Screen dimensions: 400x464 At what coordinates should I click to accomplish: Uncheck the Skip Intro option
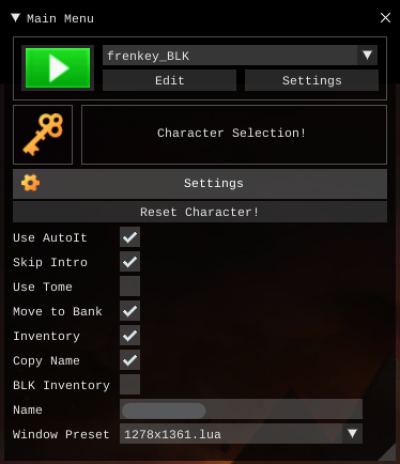pos(130,262)
